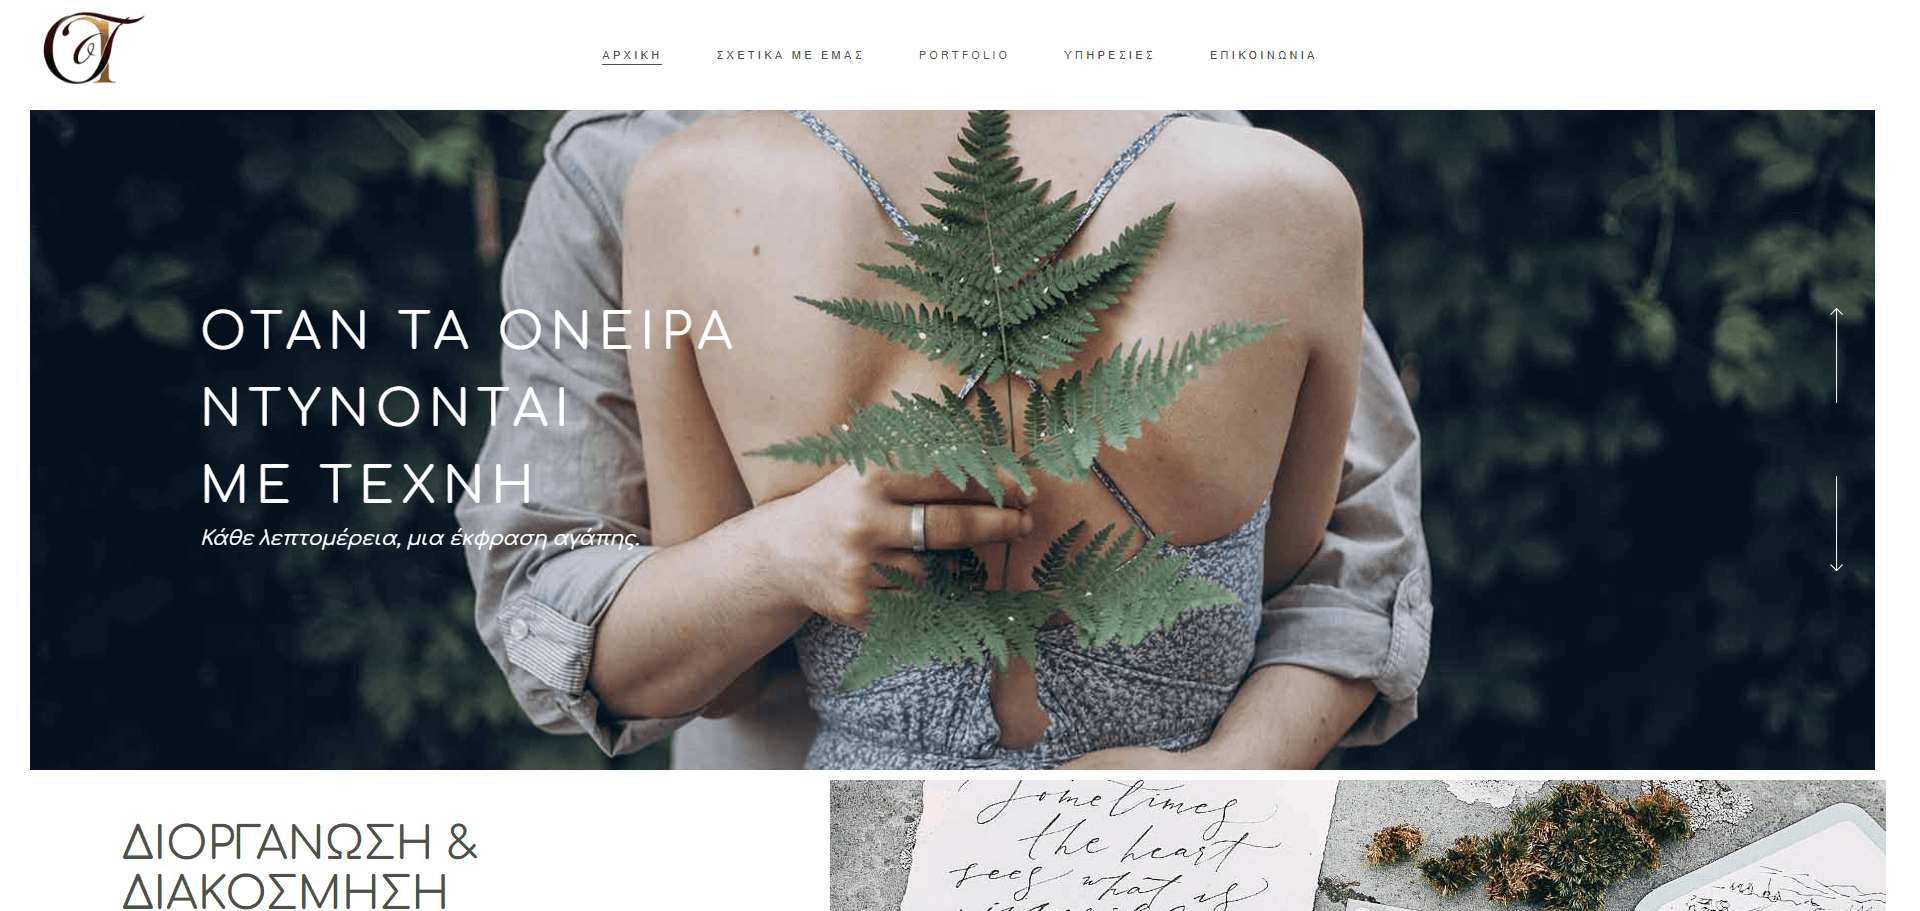Image resolution: width=1920 pixels, height=911 pixels.
Task: Click the white tray in the lower photo
Action: [1790, 866]
